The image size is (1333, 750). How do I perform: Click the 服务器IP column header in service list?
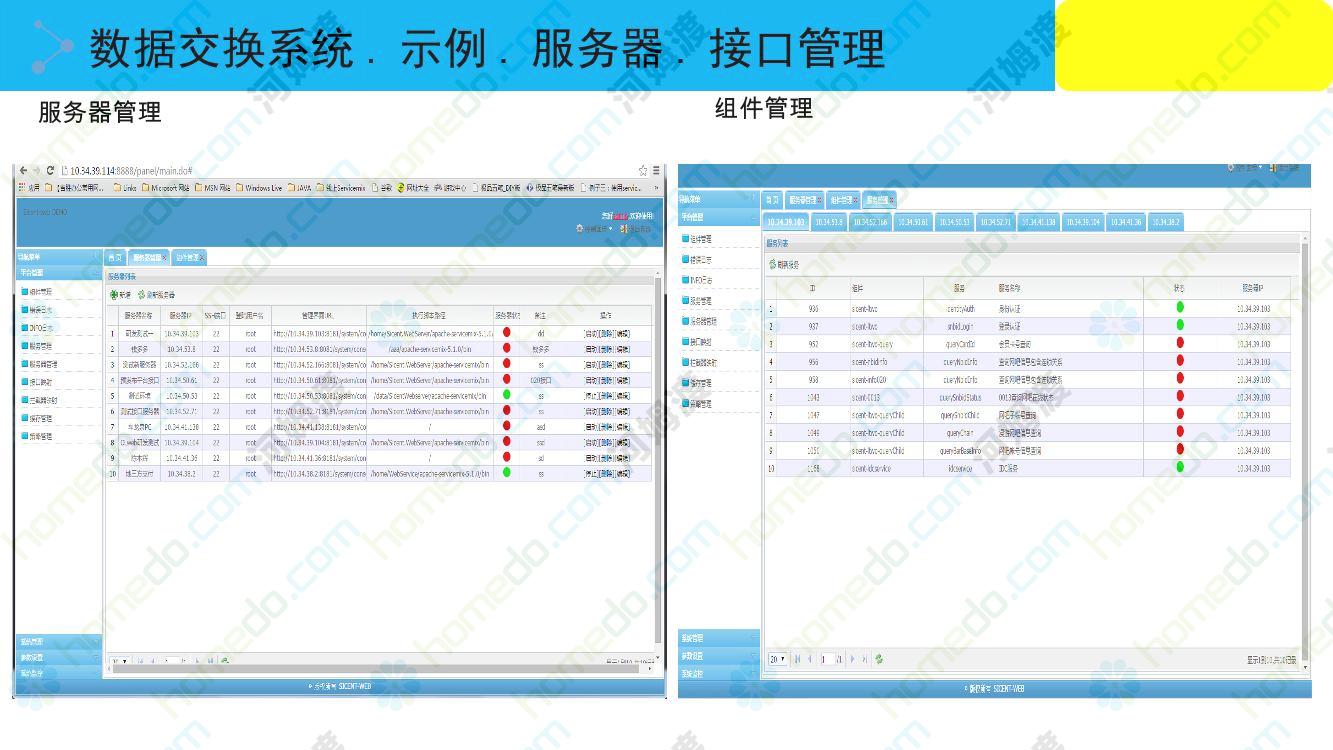tap(1252, 288)
